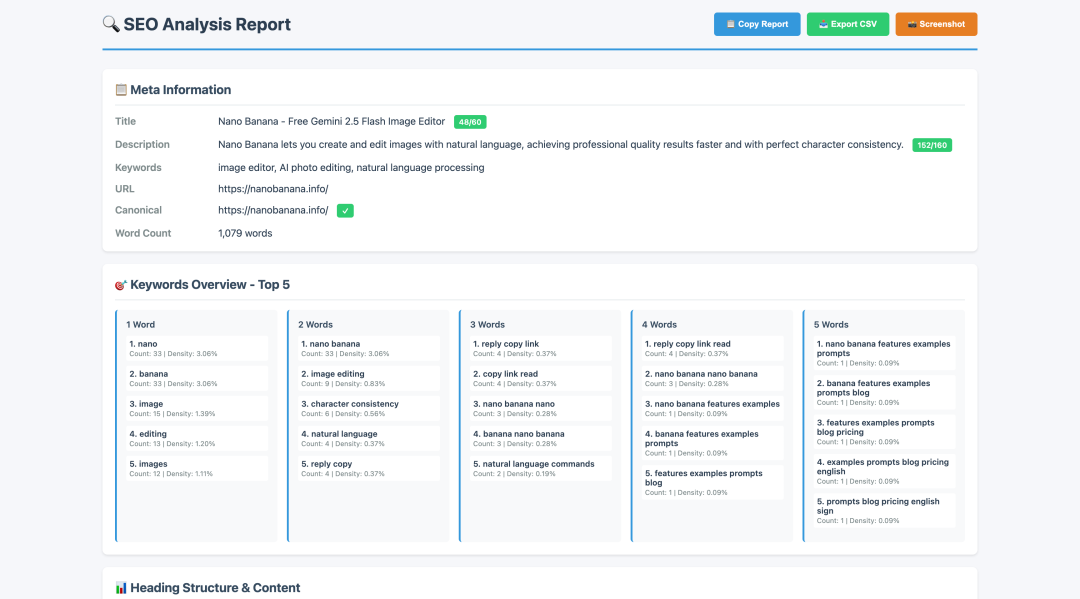The width and height of the screenshot is (1080, 599).
Task: Select keyword '3. features examples prompts blog pricing'
Action: tap(884, 432)
